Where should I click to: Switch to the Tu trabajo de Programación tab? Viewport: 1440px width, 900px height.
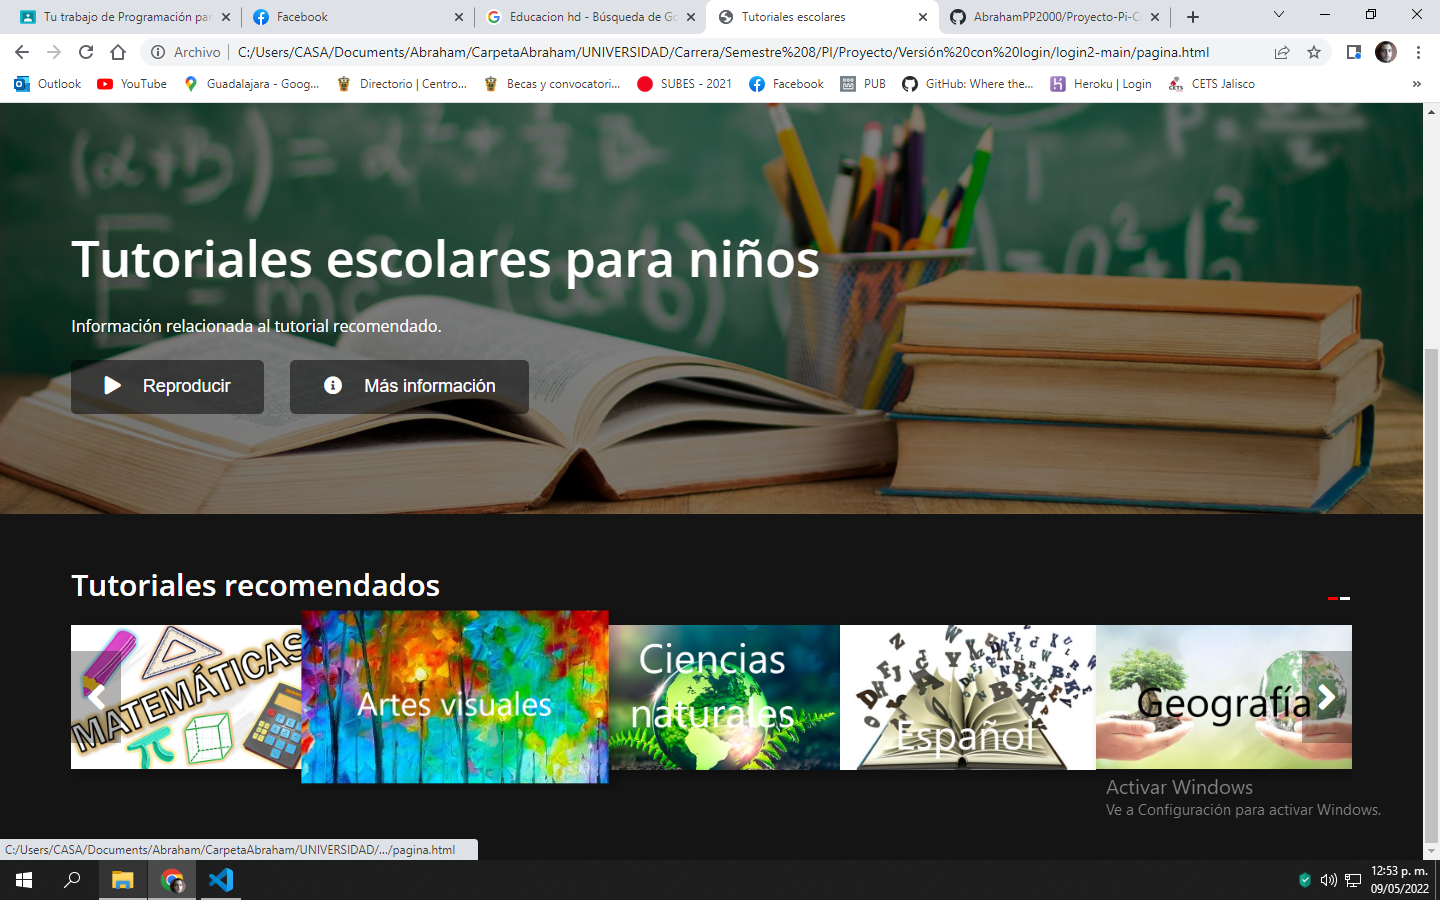point(125,17)
